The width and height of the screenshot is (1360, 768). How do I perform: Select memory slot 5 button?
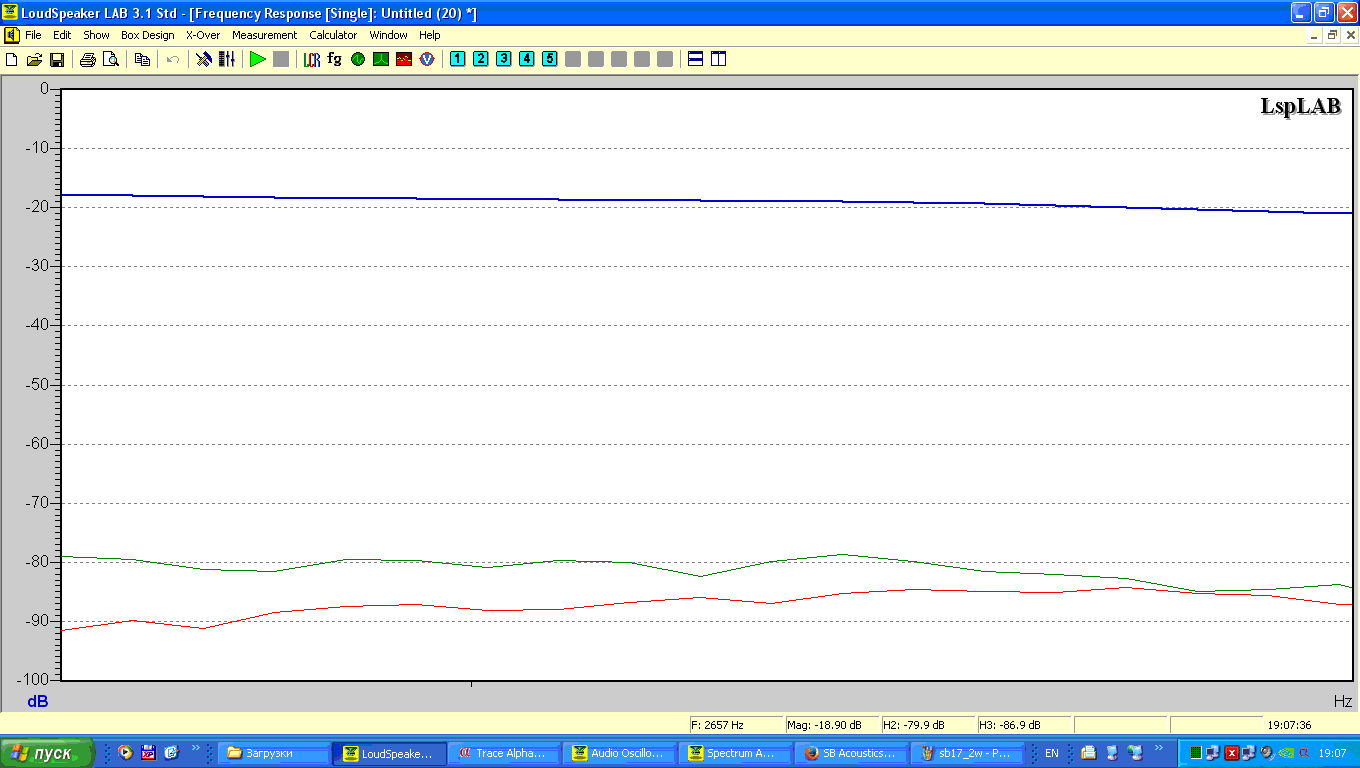[x=550, y=59]
